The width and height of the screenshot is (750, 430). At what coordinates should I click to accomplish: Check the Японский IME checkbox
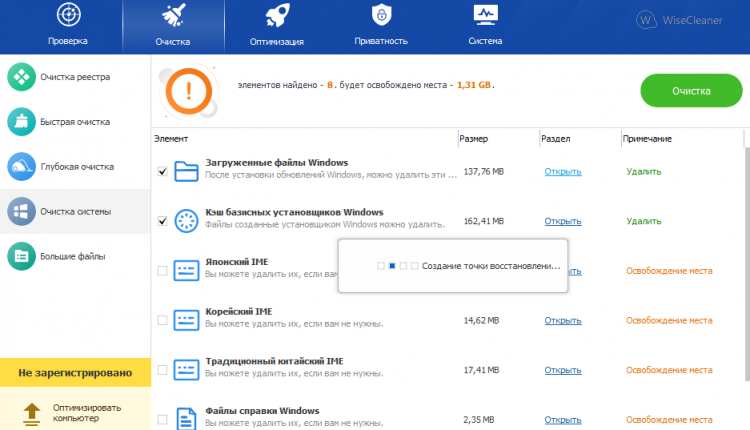tap(163, 271)
